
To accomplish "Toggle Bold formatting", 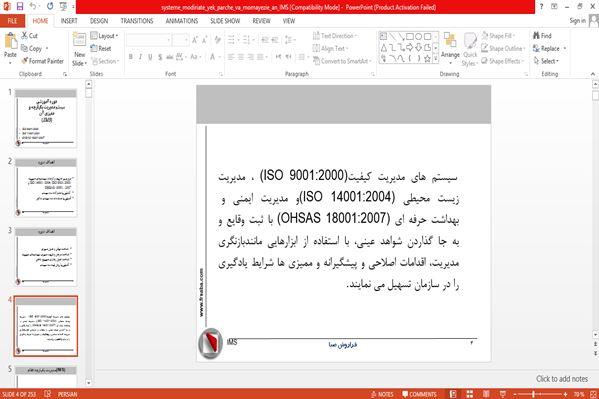I will [x=131, y=57].
